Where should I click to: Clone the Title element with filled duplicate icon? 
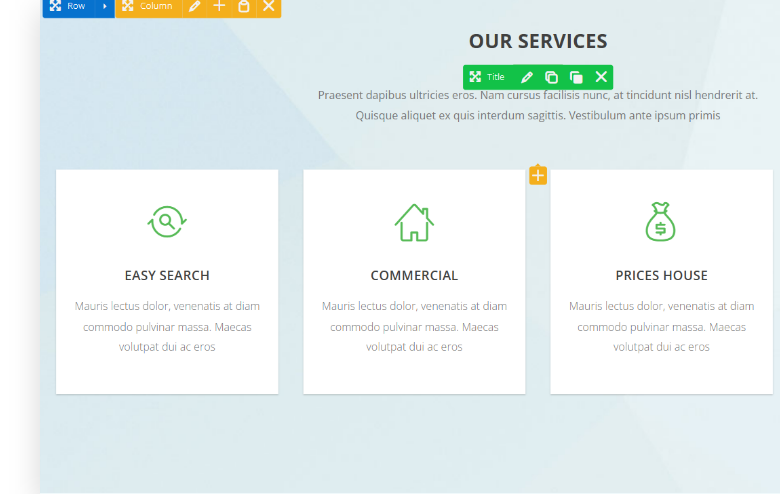576,77
